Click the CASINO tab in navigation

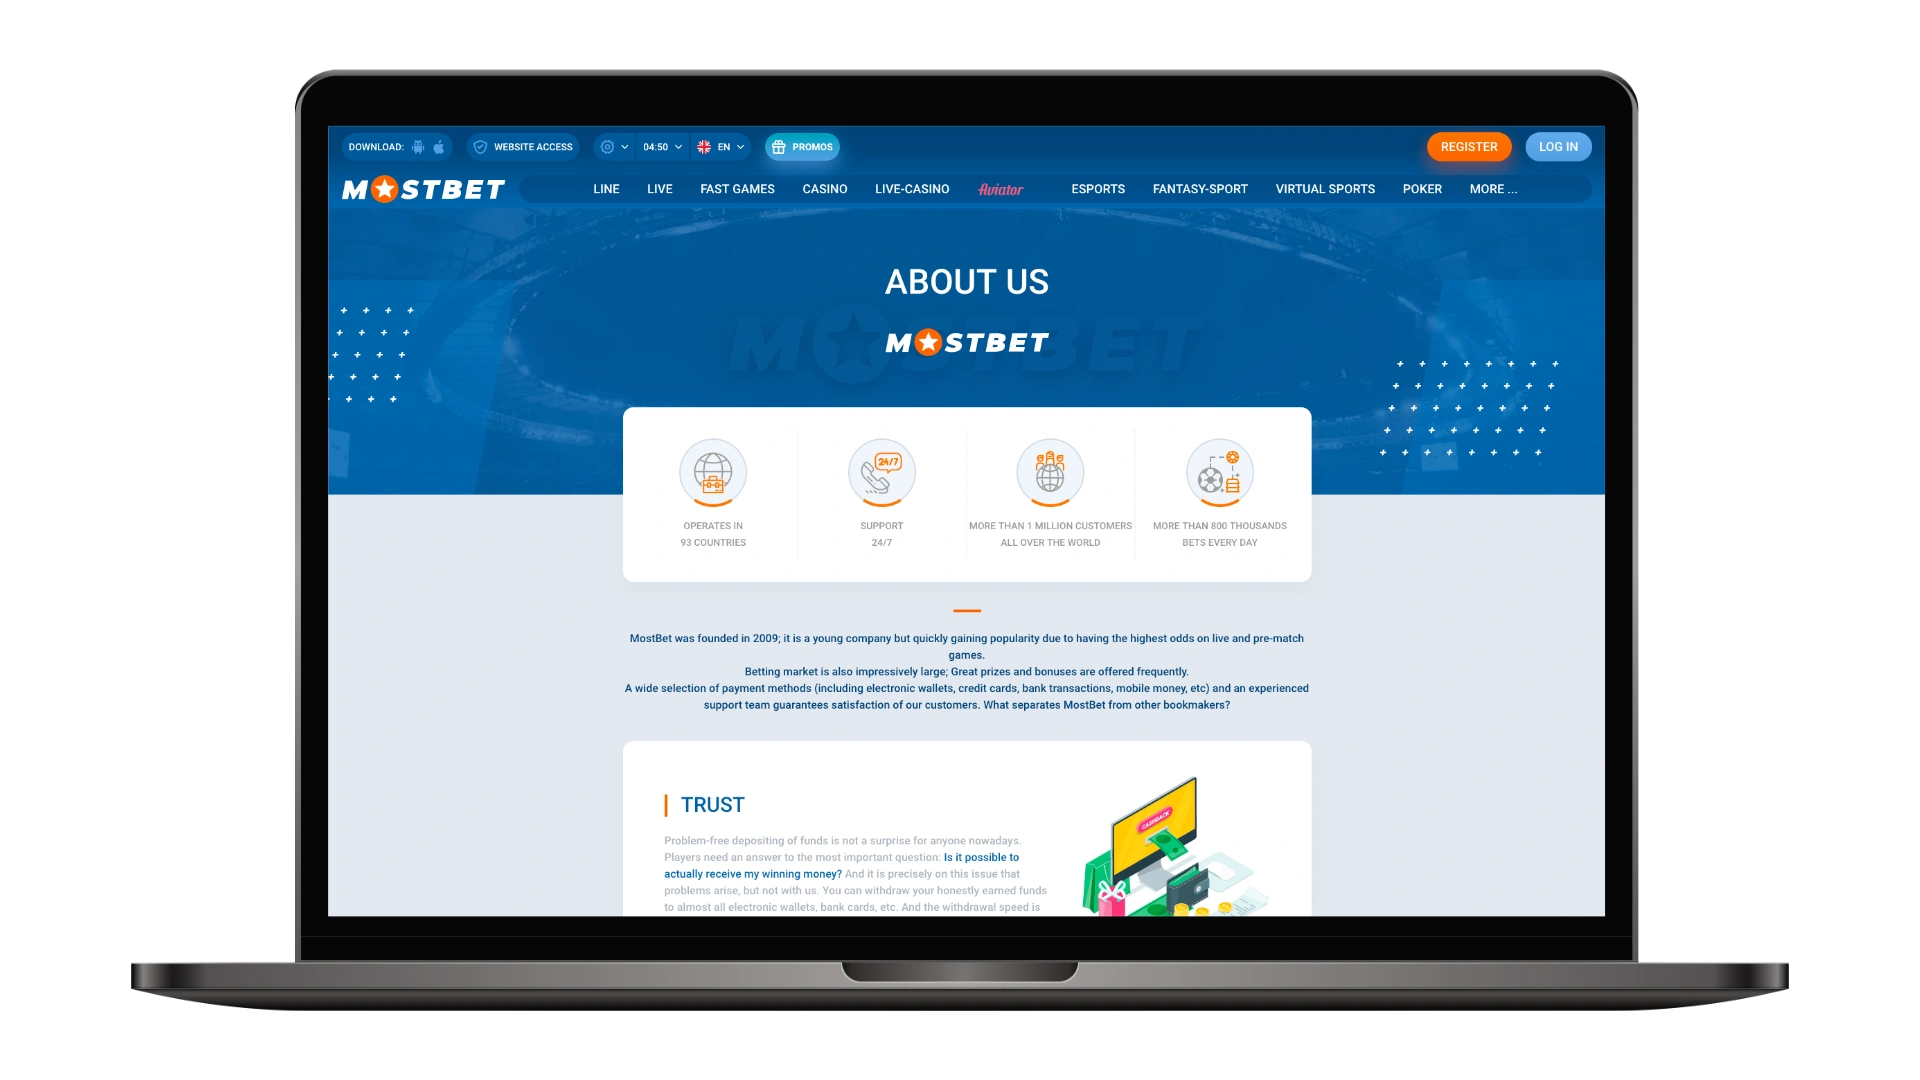point(824,189)
